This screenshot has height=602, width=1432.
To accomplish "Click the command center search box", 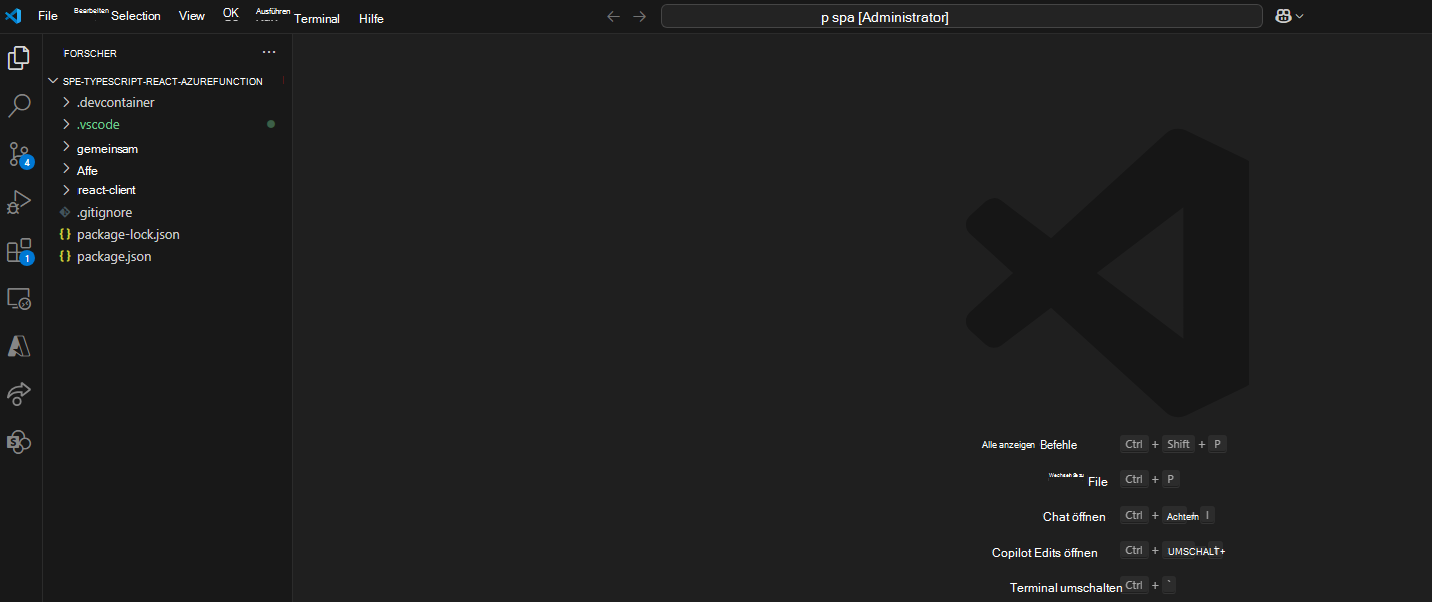I will pos(962,16).
